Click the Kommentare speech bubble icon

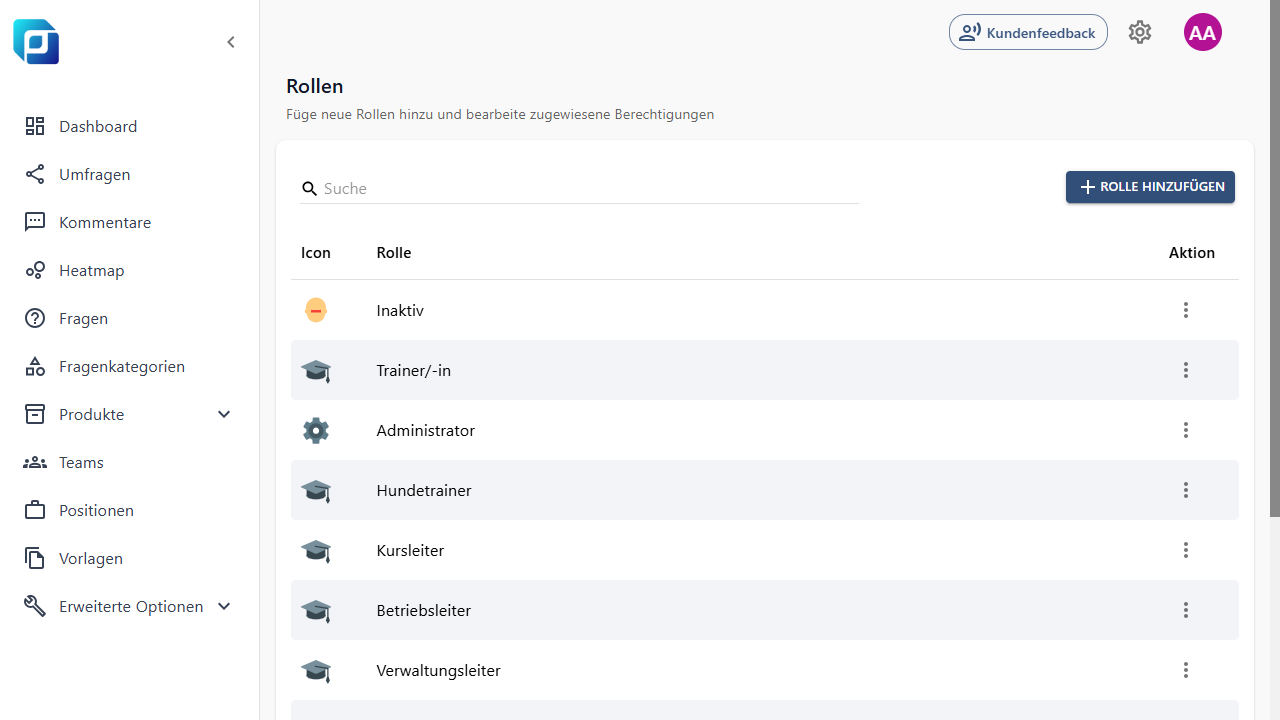35,222
